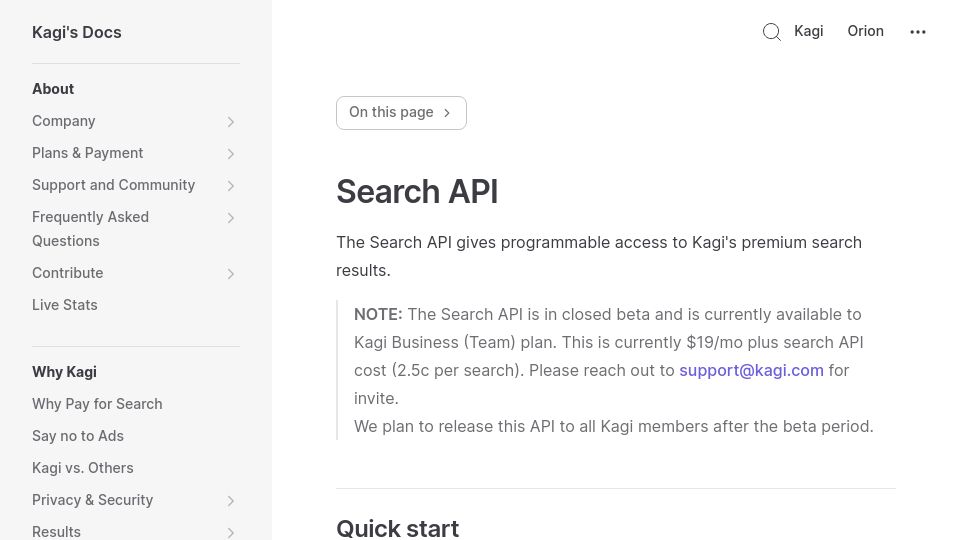Click the Why Kagi sidebar heading
This screenshot has width=960, height=540.
point(64,372)
